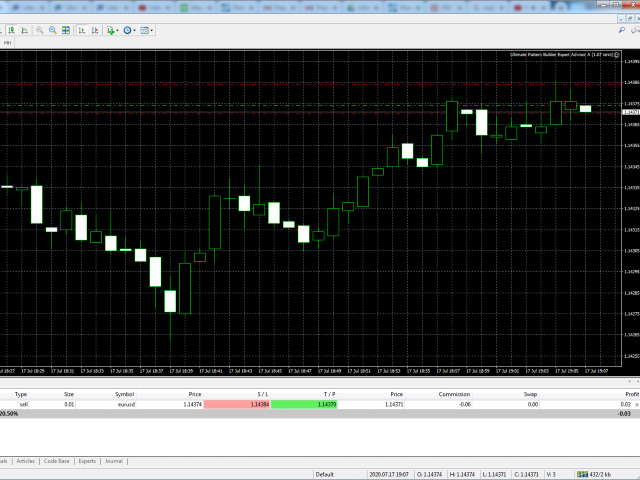
Task: Click the take profit value 1.14370
Action: coord(304,404)
